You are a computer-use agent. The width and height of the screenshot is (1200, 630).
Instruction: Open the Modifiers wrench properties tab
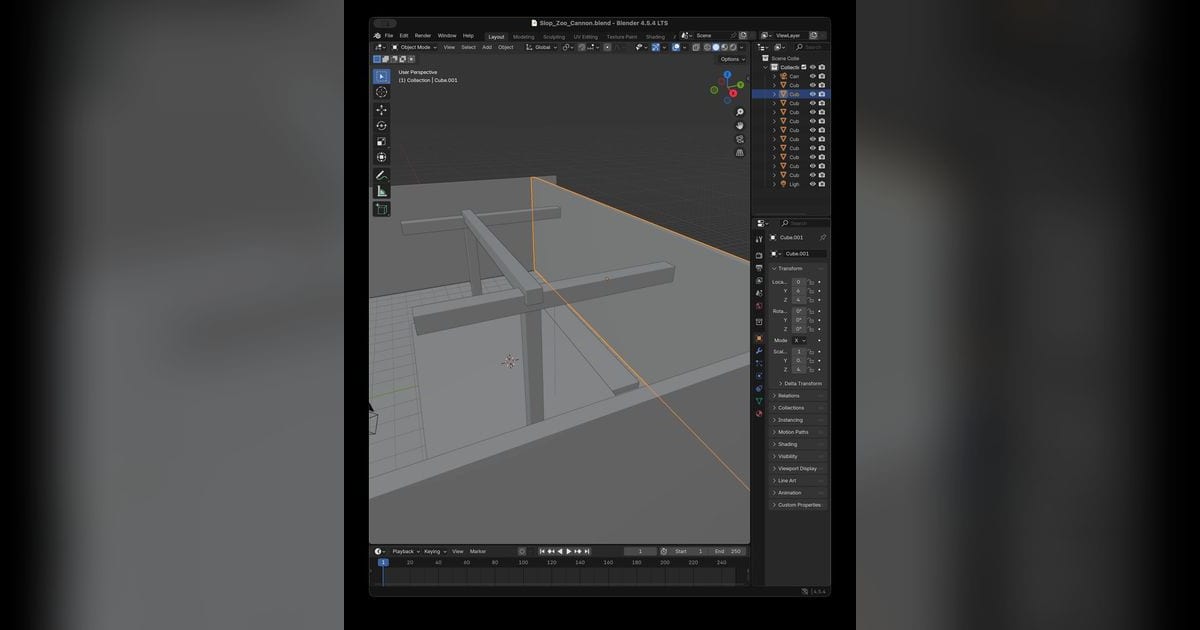(x=759, y=351)
